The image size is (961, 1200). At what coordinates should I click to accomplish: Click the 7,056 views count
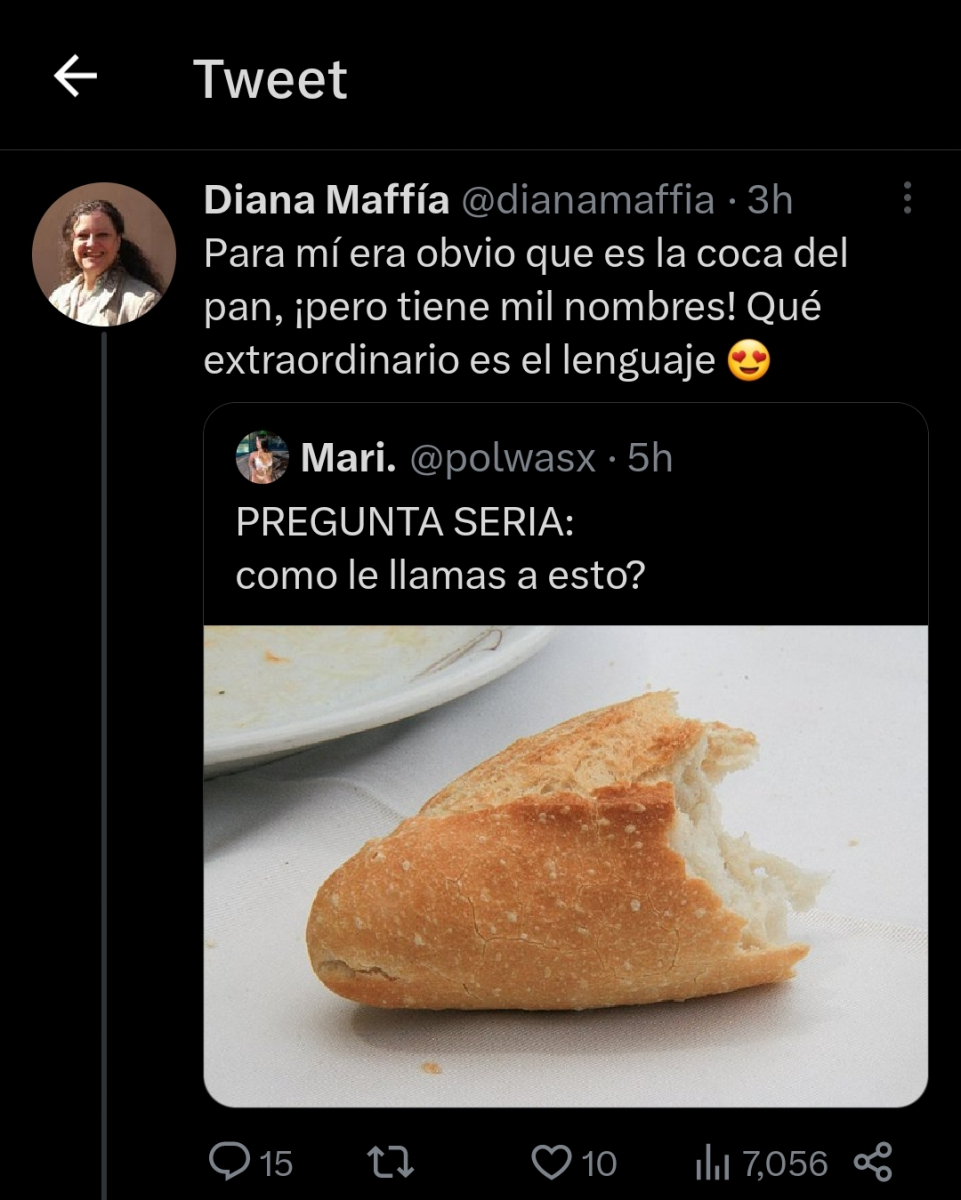785,1163
